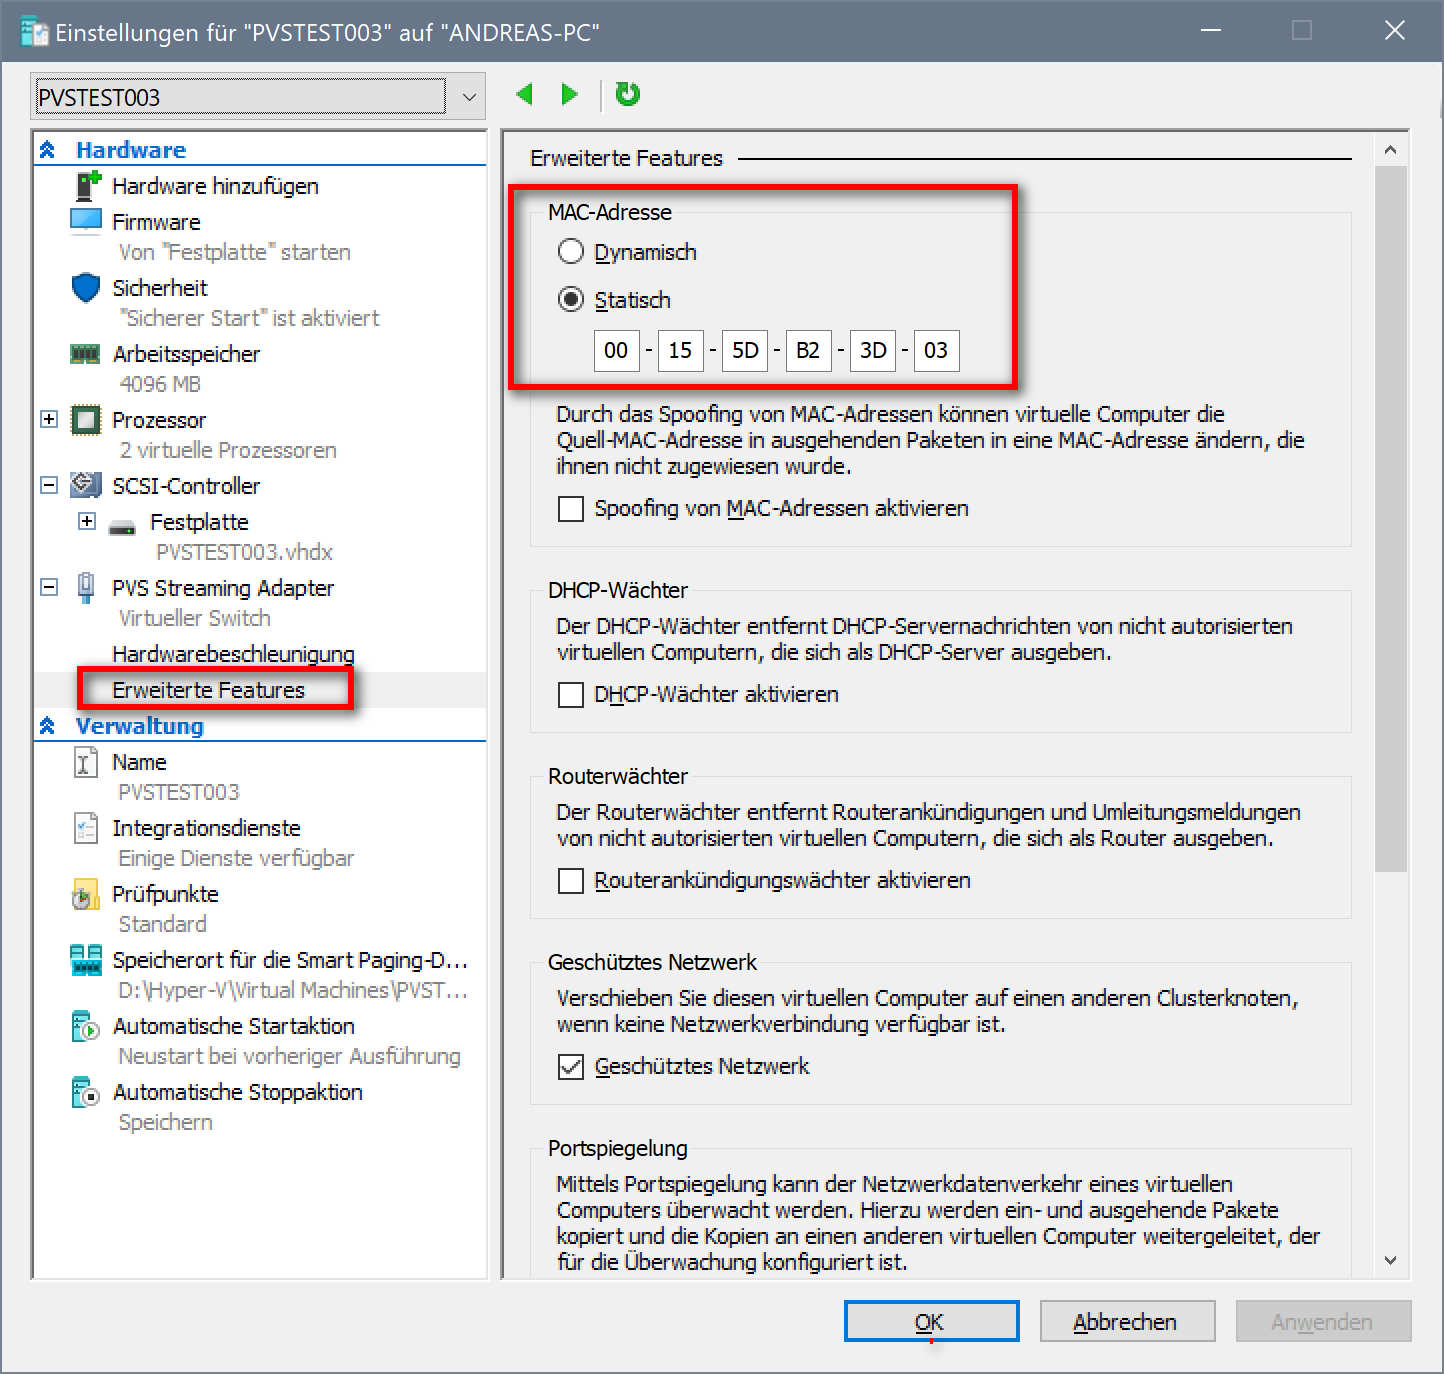Confirm settings with the OK button
This screenshot has width=1444, height=1374.
(931, 1321)
